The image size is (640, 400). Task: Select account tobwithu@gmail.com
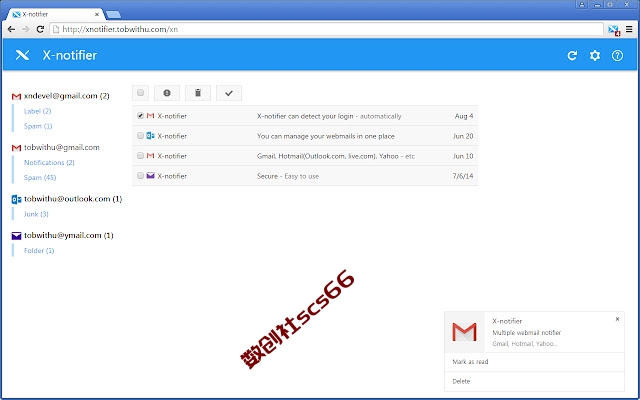click(x=62, y=147)
